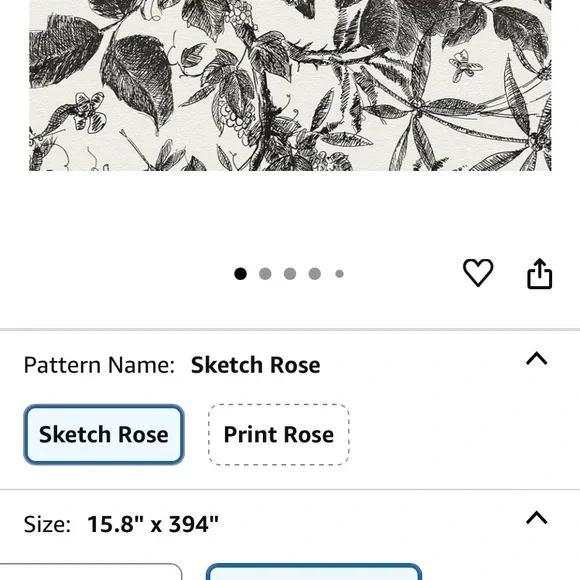Image resolution: width=580 pixels, height=580 pixels.
Task: Select the highlighted size option button
Action: pos(314,572)
